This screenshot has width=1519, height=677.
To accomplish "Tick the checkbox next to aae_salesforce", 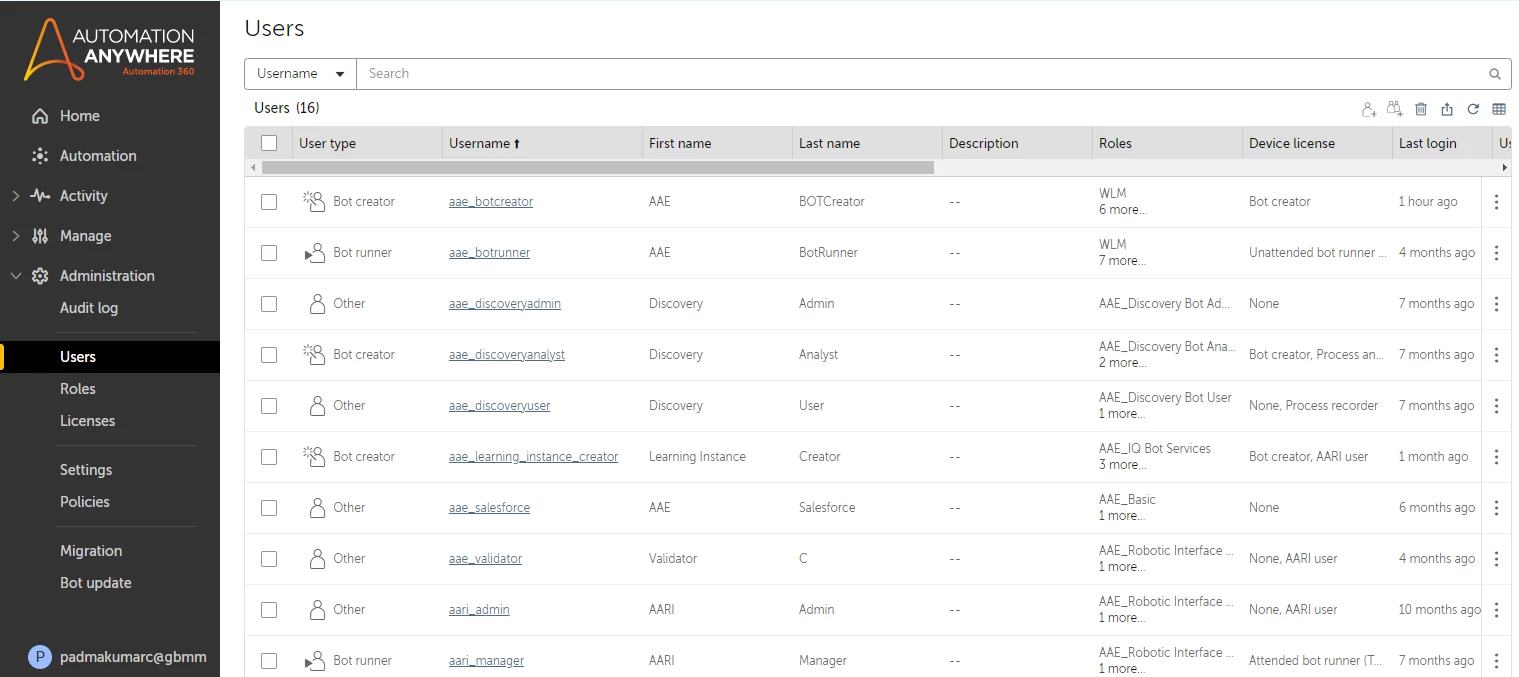I will (268, 507).
